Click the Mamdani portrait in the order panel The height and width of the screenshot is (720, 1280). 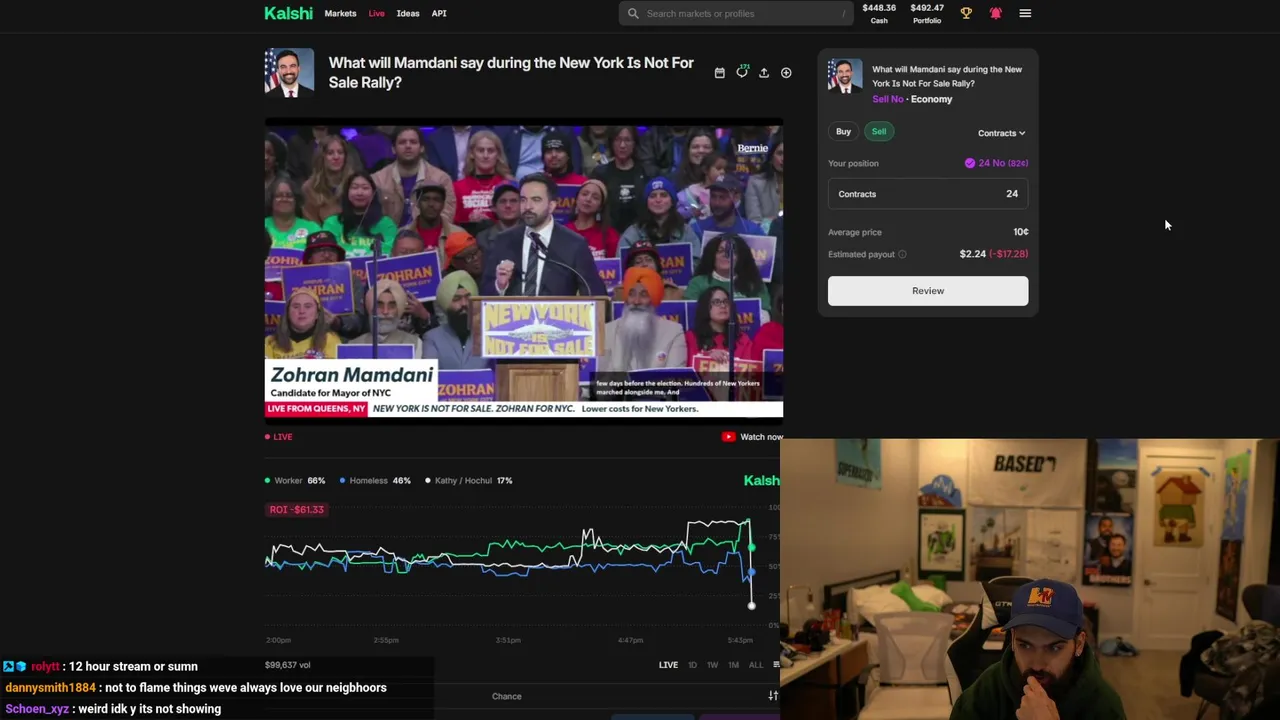tap(845, 76)
